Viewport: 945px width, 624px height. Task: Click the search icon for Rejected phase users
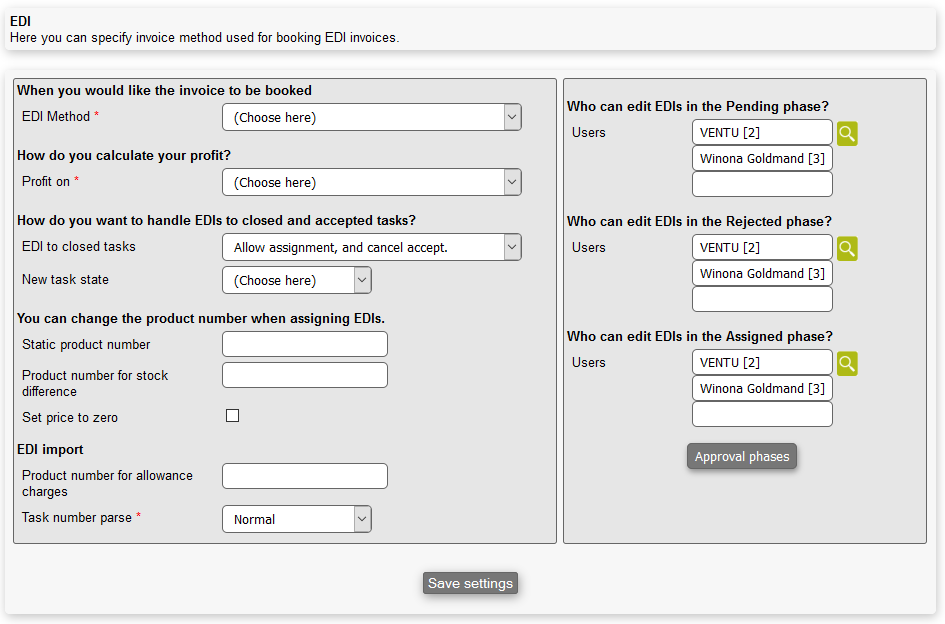[x=847, y=249]
